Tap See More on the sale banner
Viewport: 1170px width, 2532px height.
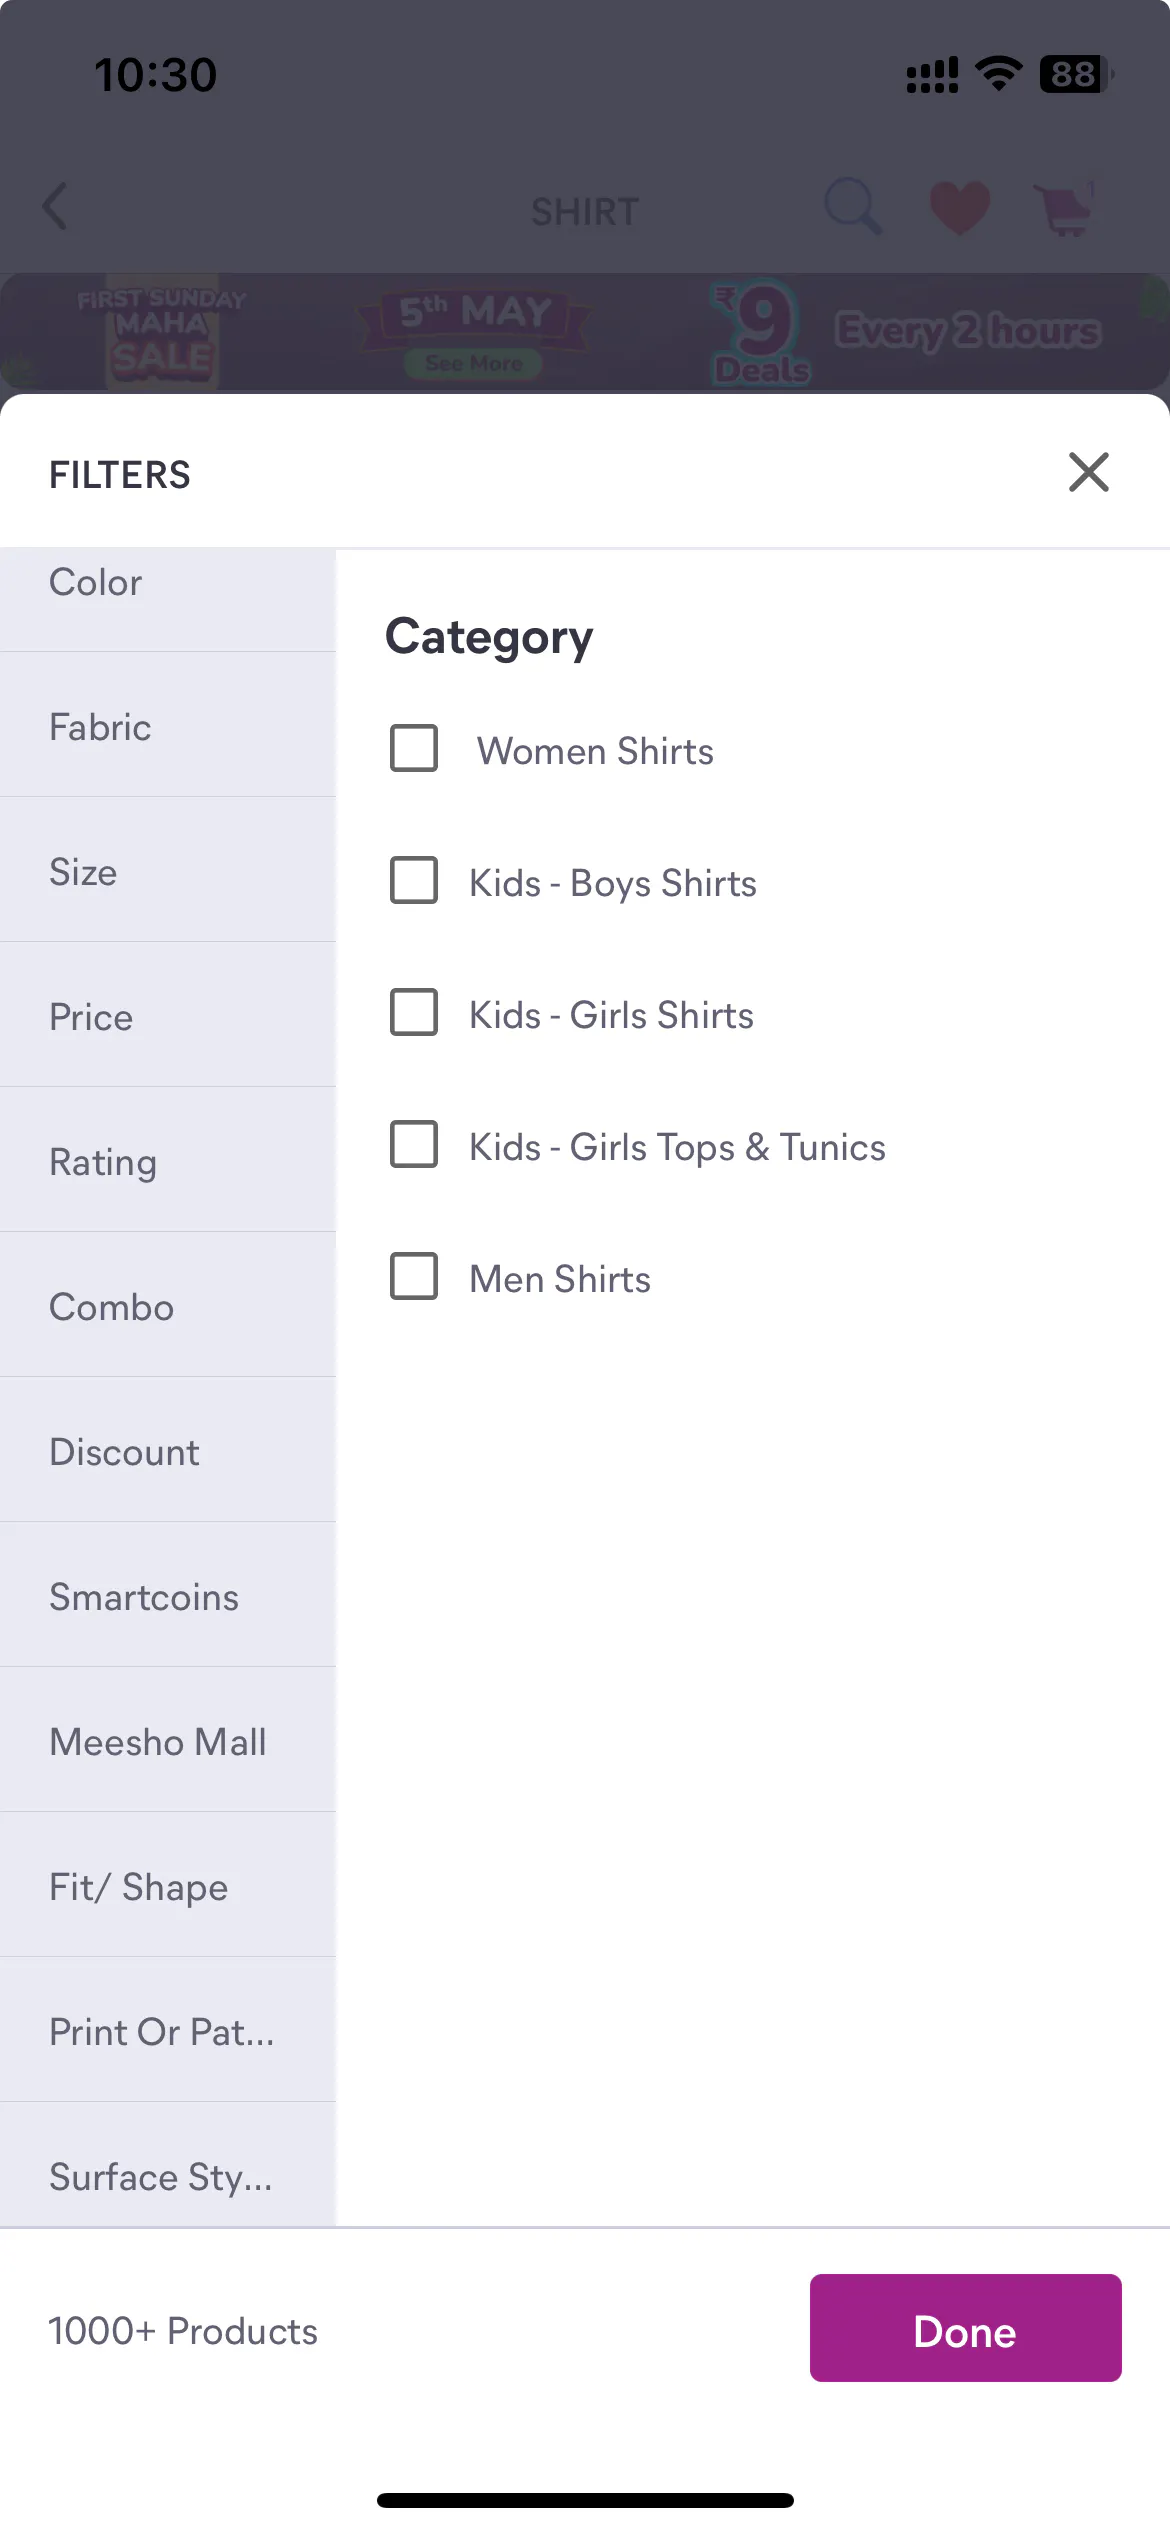coord(473,363)
